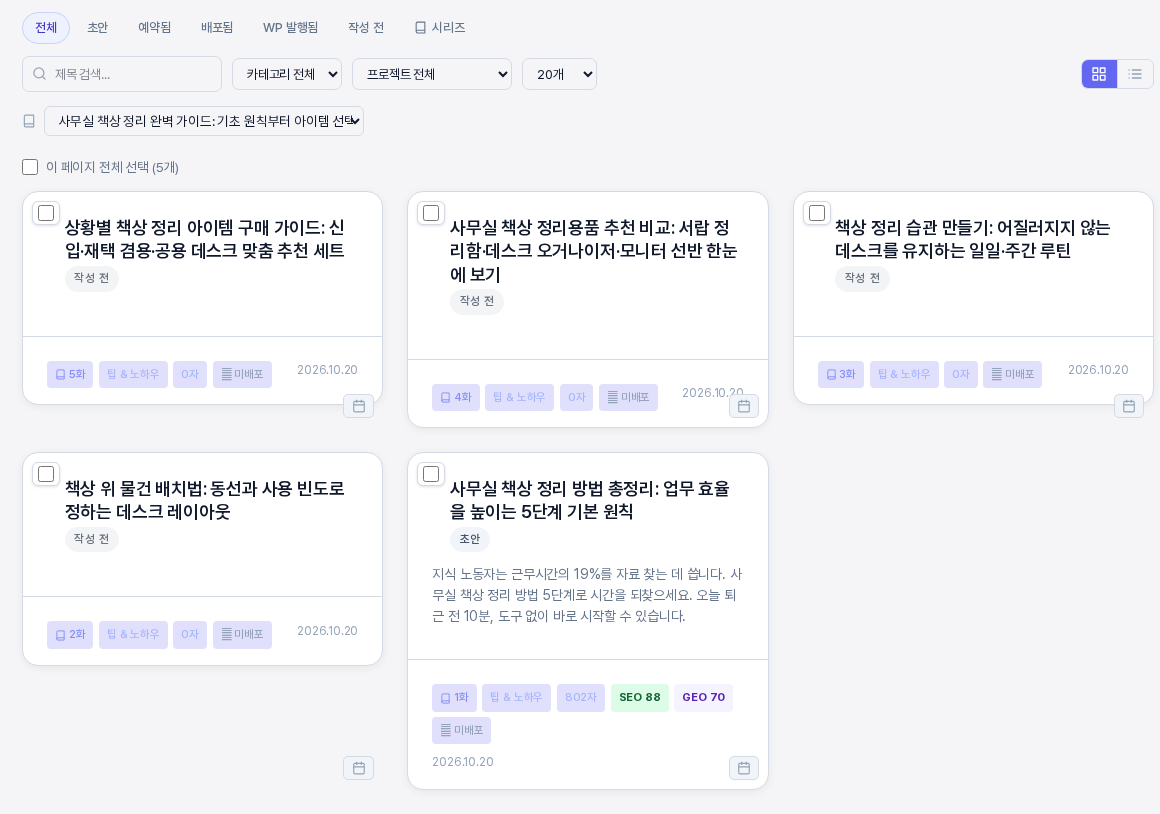Viewport: 1160px width, 814px height.
Task: Switch to the 초안 tab
Action: coord(98,27)
